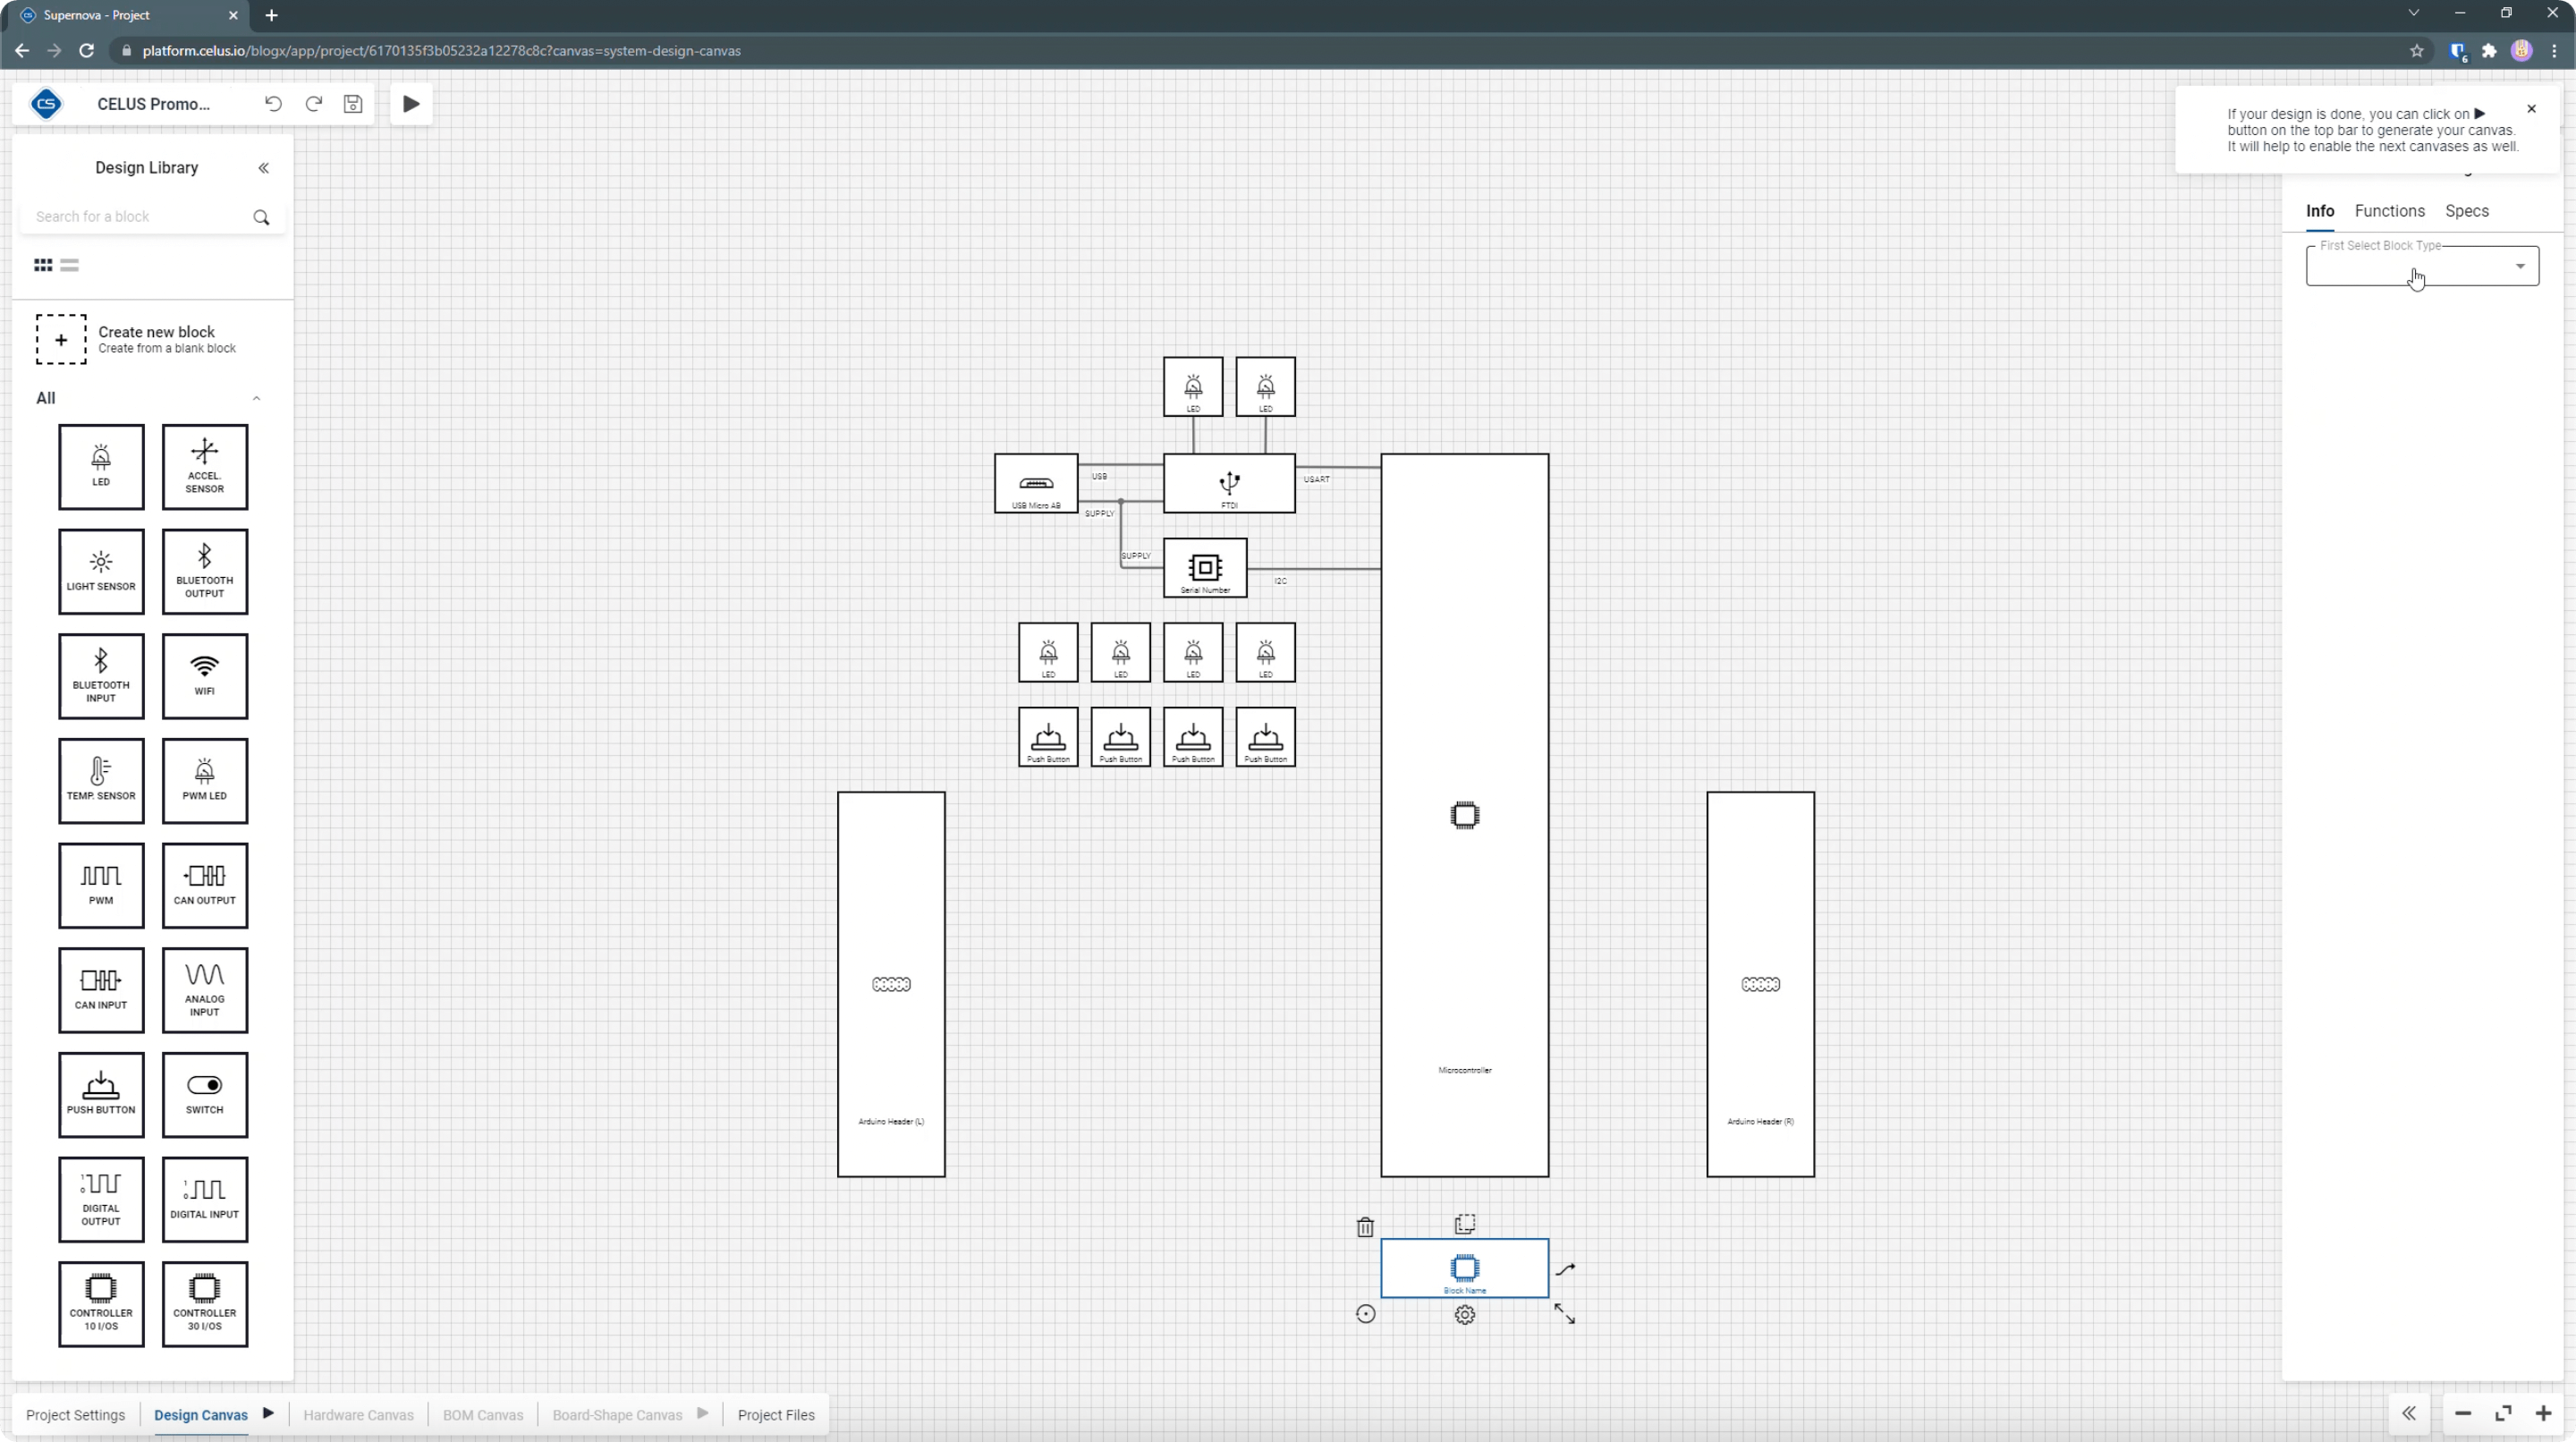Screen dimensions: 2576x1442
Task: Select the Arduino Header (L) block
Action: point(891,985)
